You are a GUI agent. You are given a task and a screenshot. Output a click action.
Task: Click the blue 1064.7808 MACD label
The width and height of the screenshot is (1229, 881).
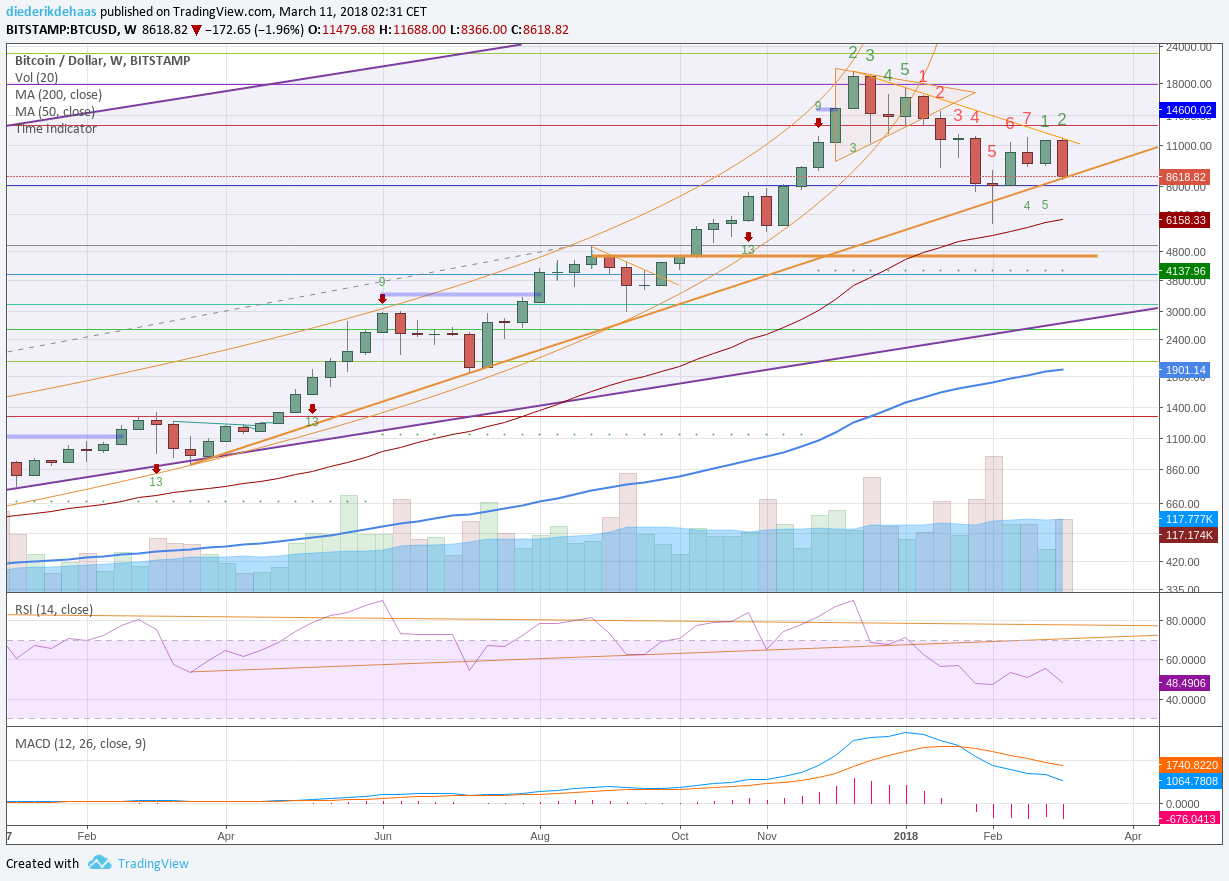click(1189, 781)
